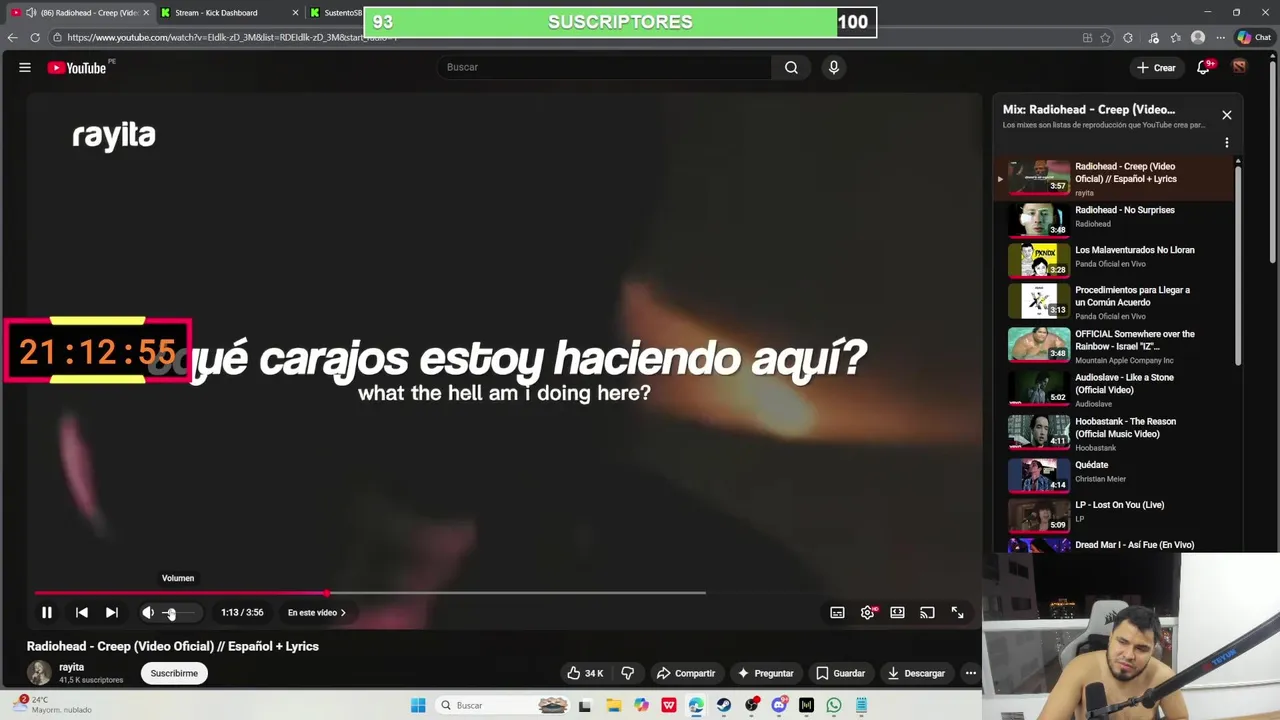
Task: Subscribe with the Suscribirme button
Action: pyautogui.click(x=174, y=673)
